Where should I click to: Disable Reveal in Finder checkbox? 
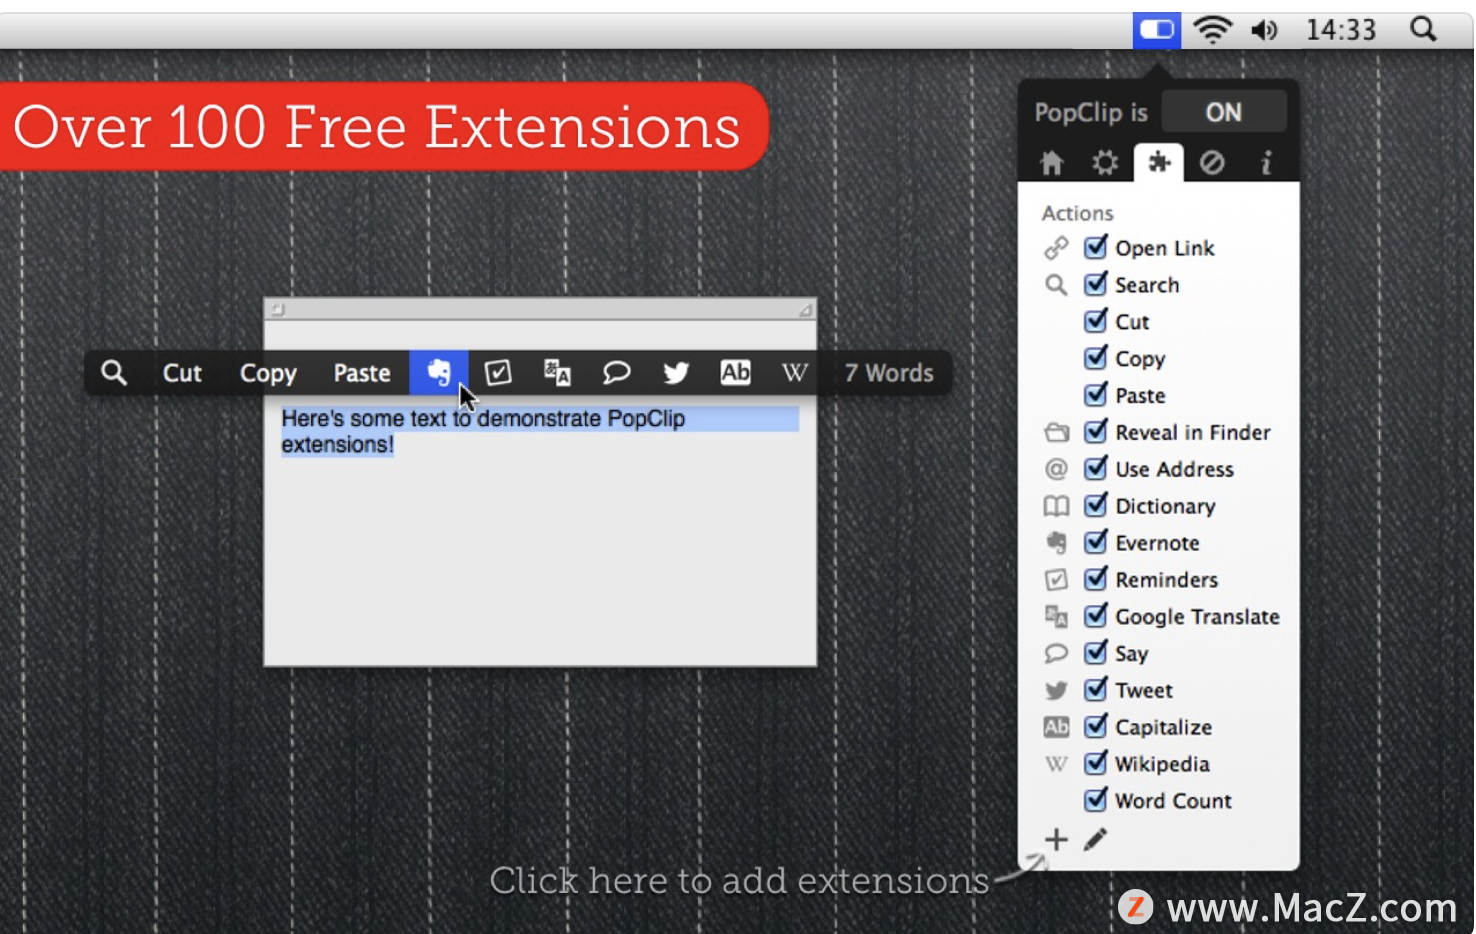(x=1096, y=431)
